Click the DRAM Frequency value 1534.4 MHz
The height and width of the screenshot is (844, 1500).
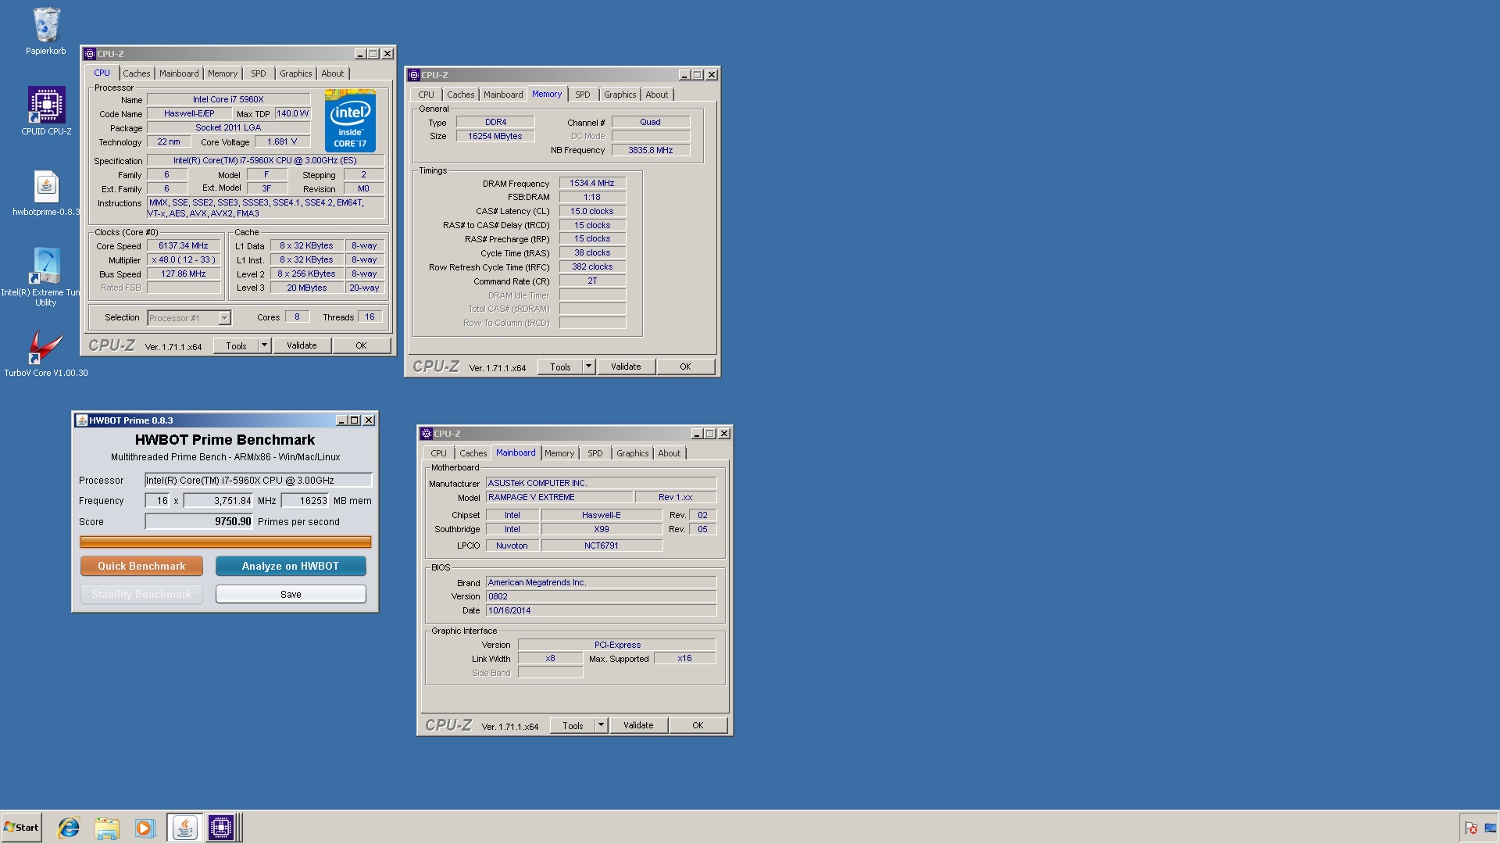click(592, 184)
